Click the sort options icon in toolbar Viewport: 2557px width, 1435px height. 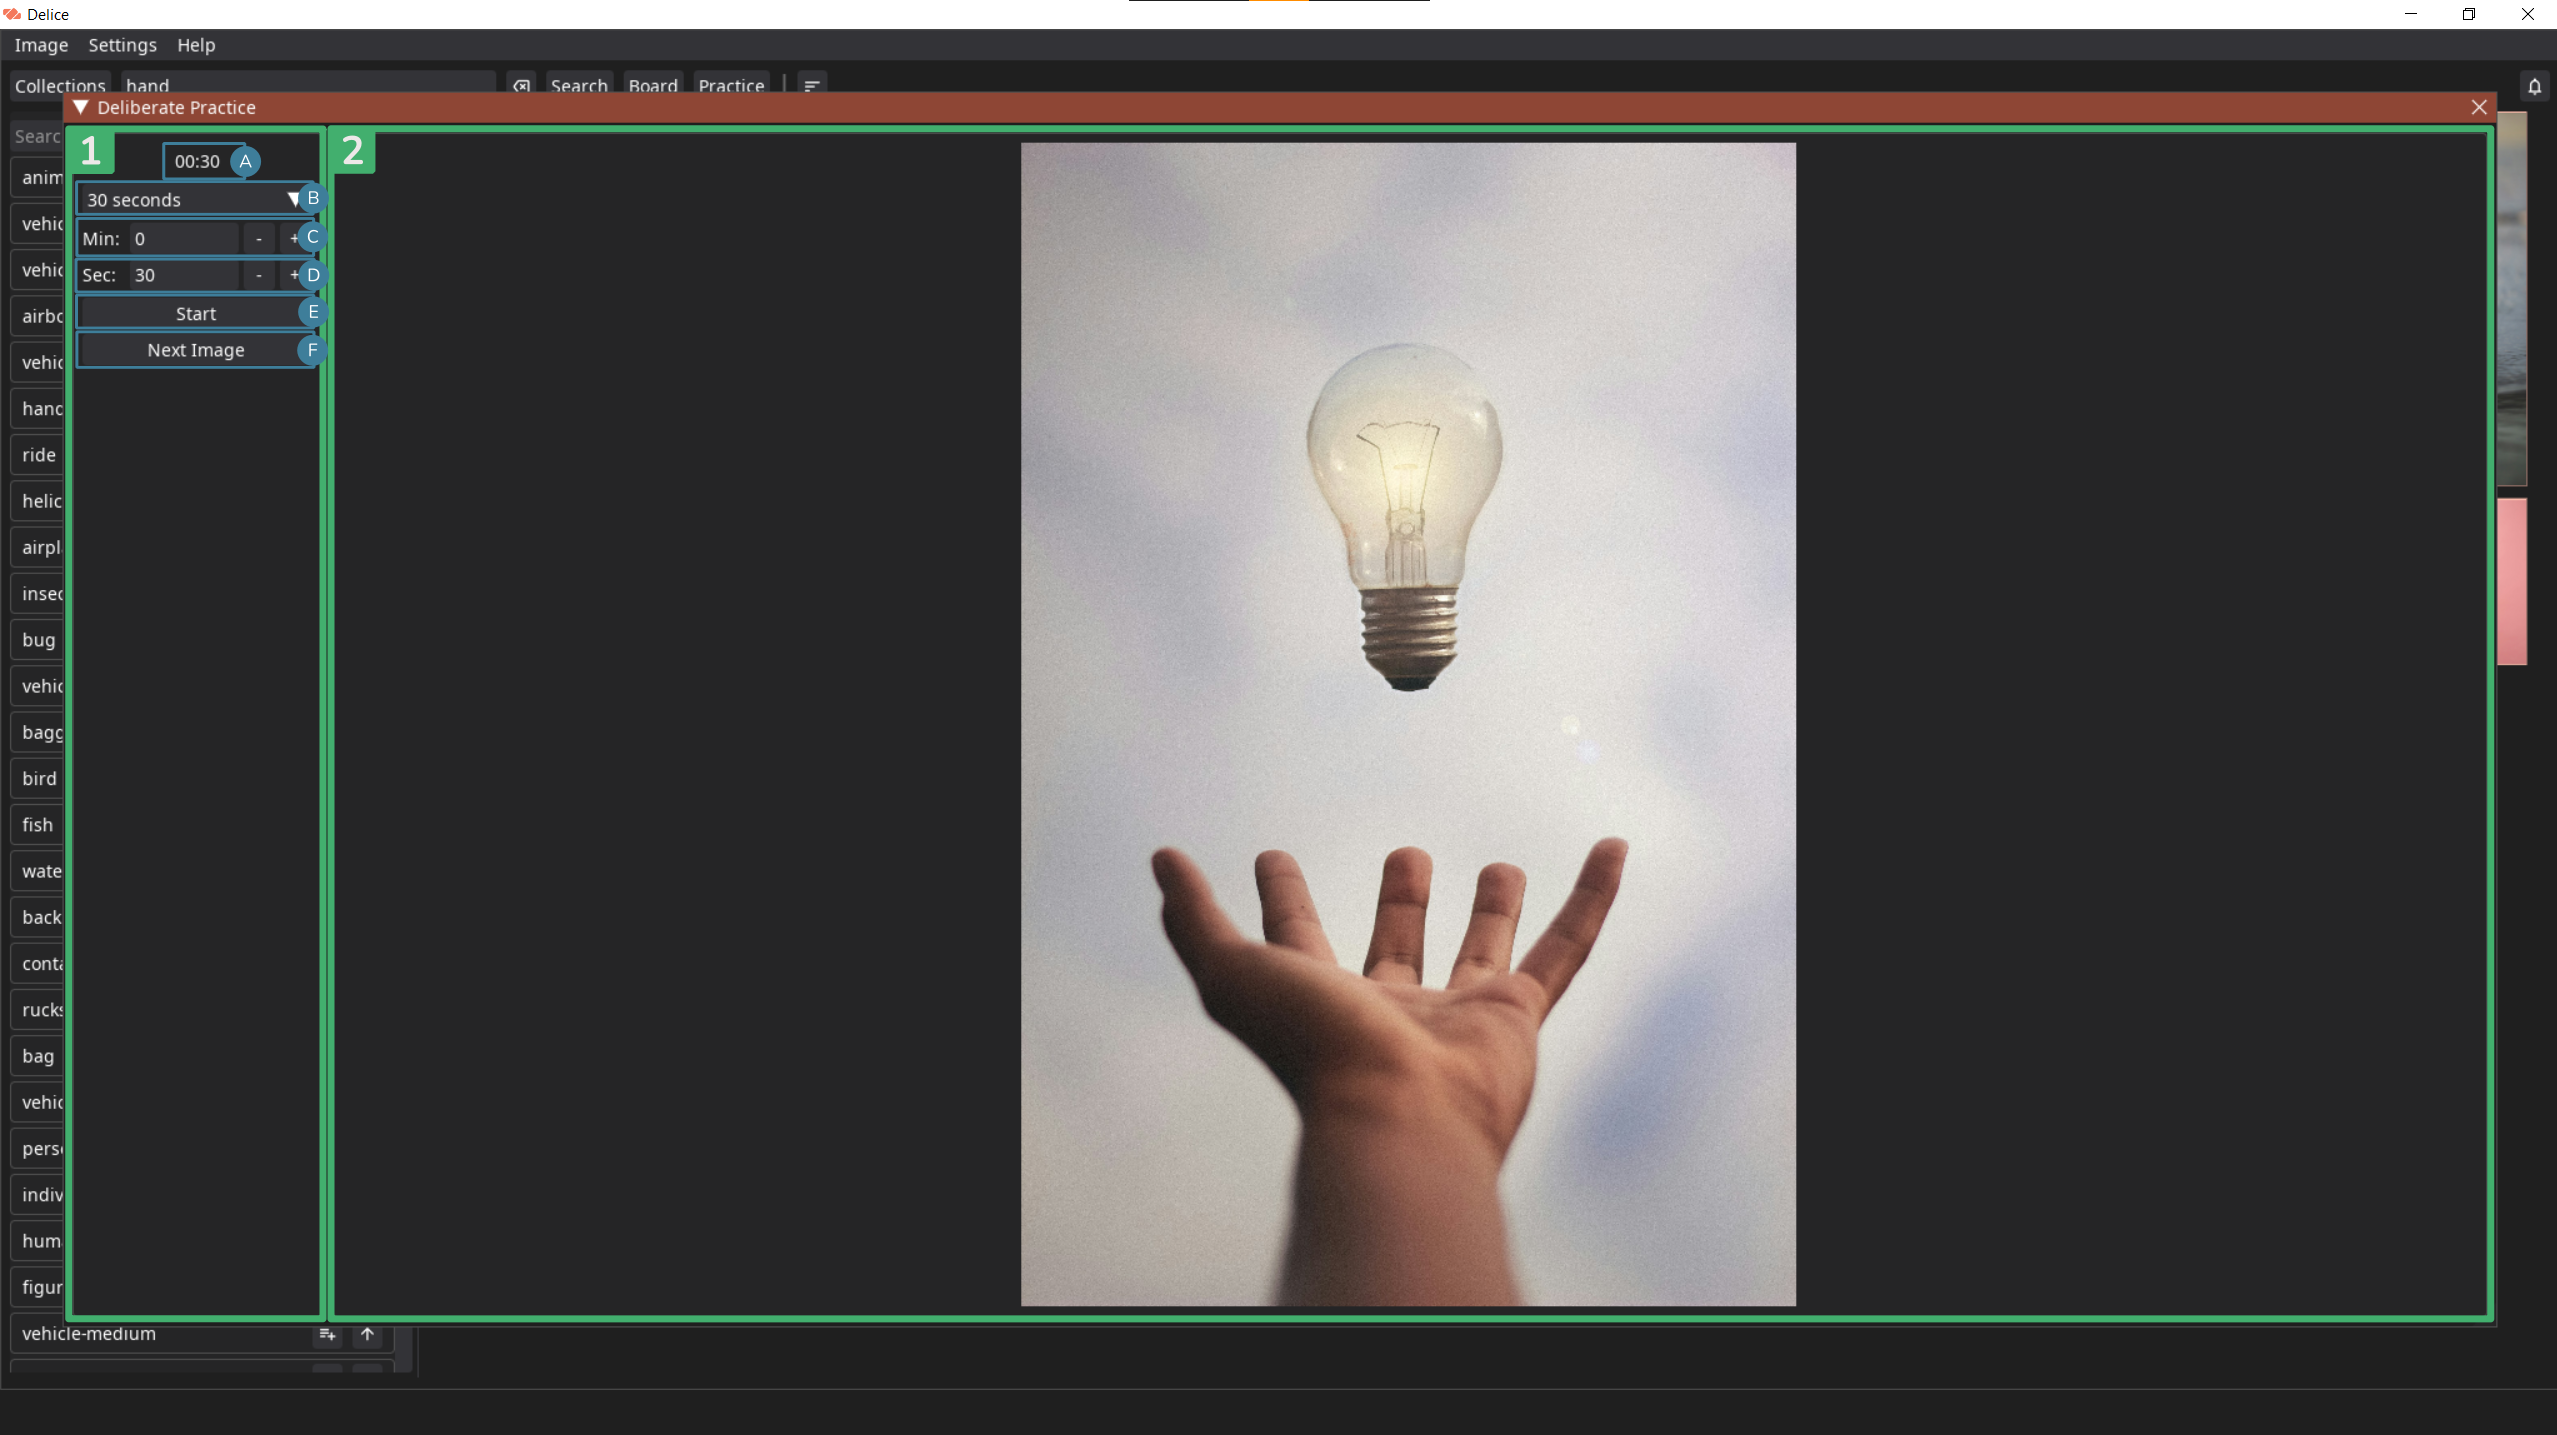point(812,86)
